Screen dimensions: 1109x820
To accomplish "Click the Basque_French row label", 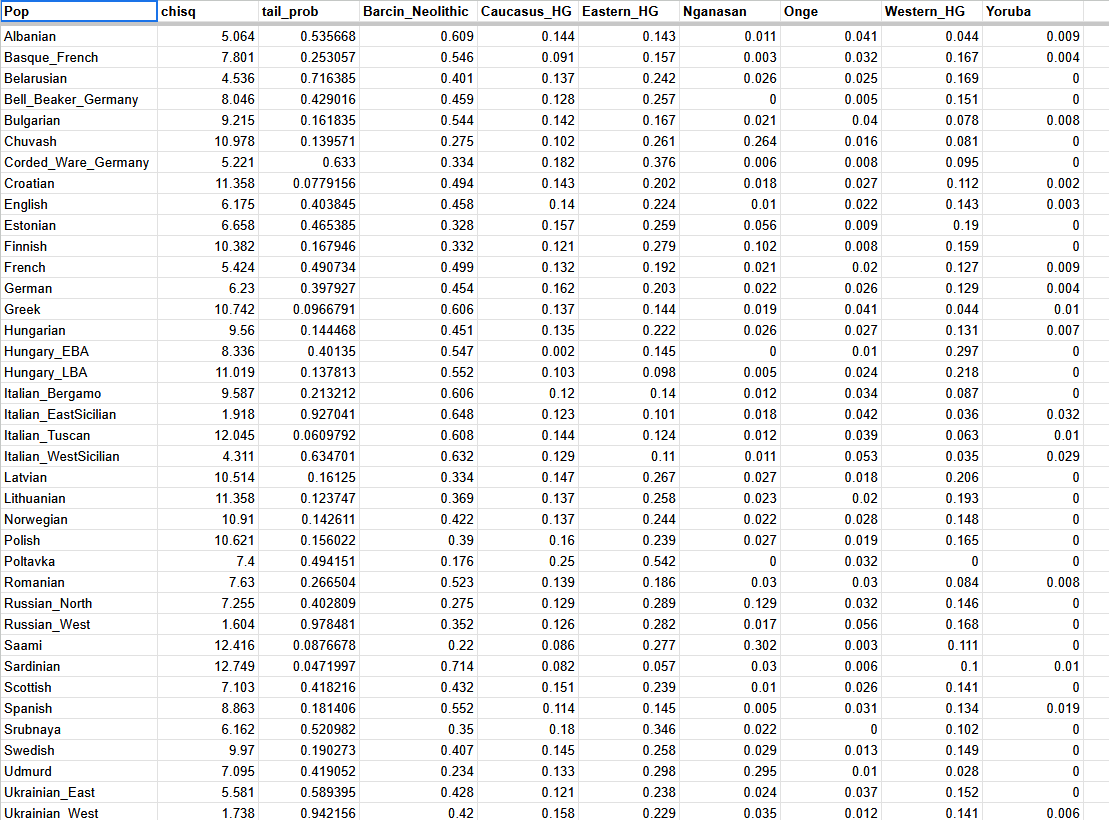I will click(x=51, y=57).
